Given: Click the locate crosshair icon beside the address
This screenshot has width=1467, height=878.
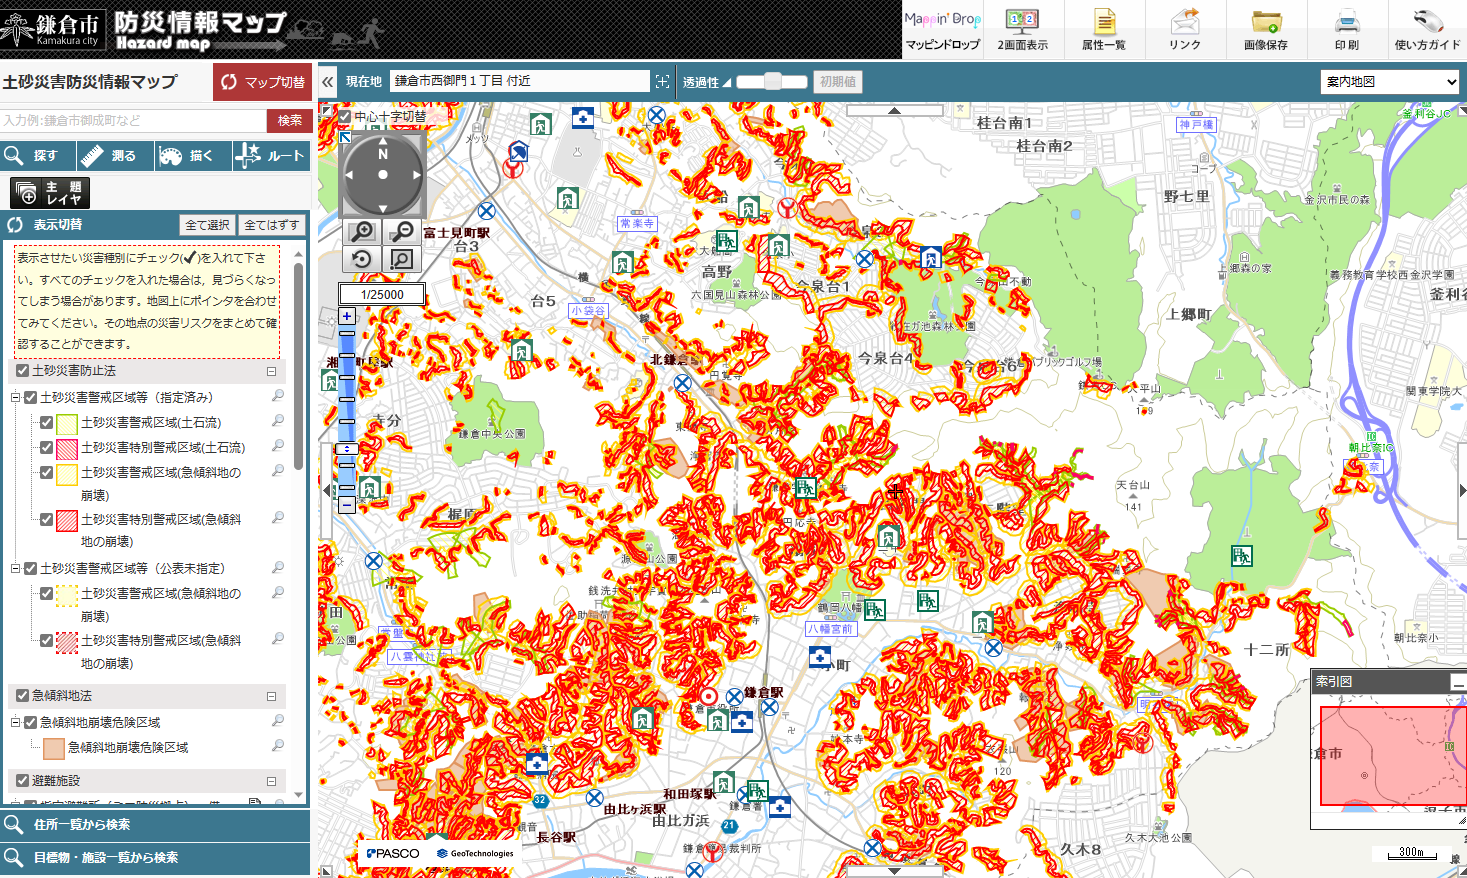Looking at the screenshot, I should (662, 81).
